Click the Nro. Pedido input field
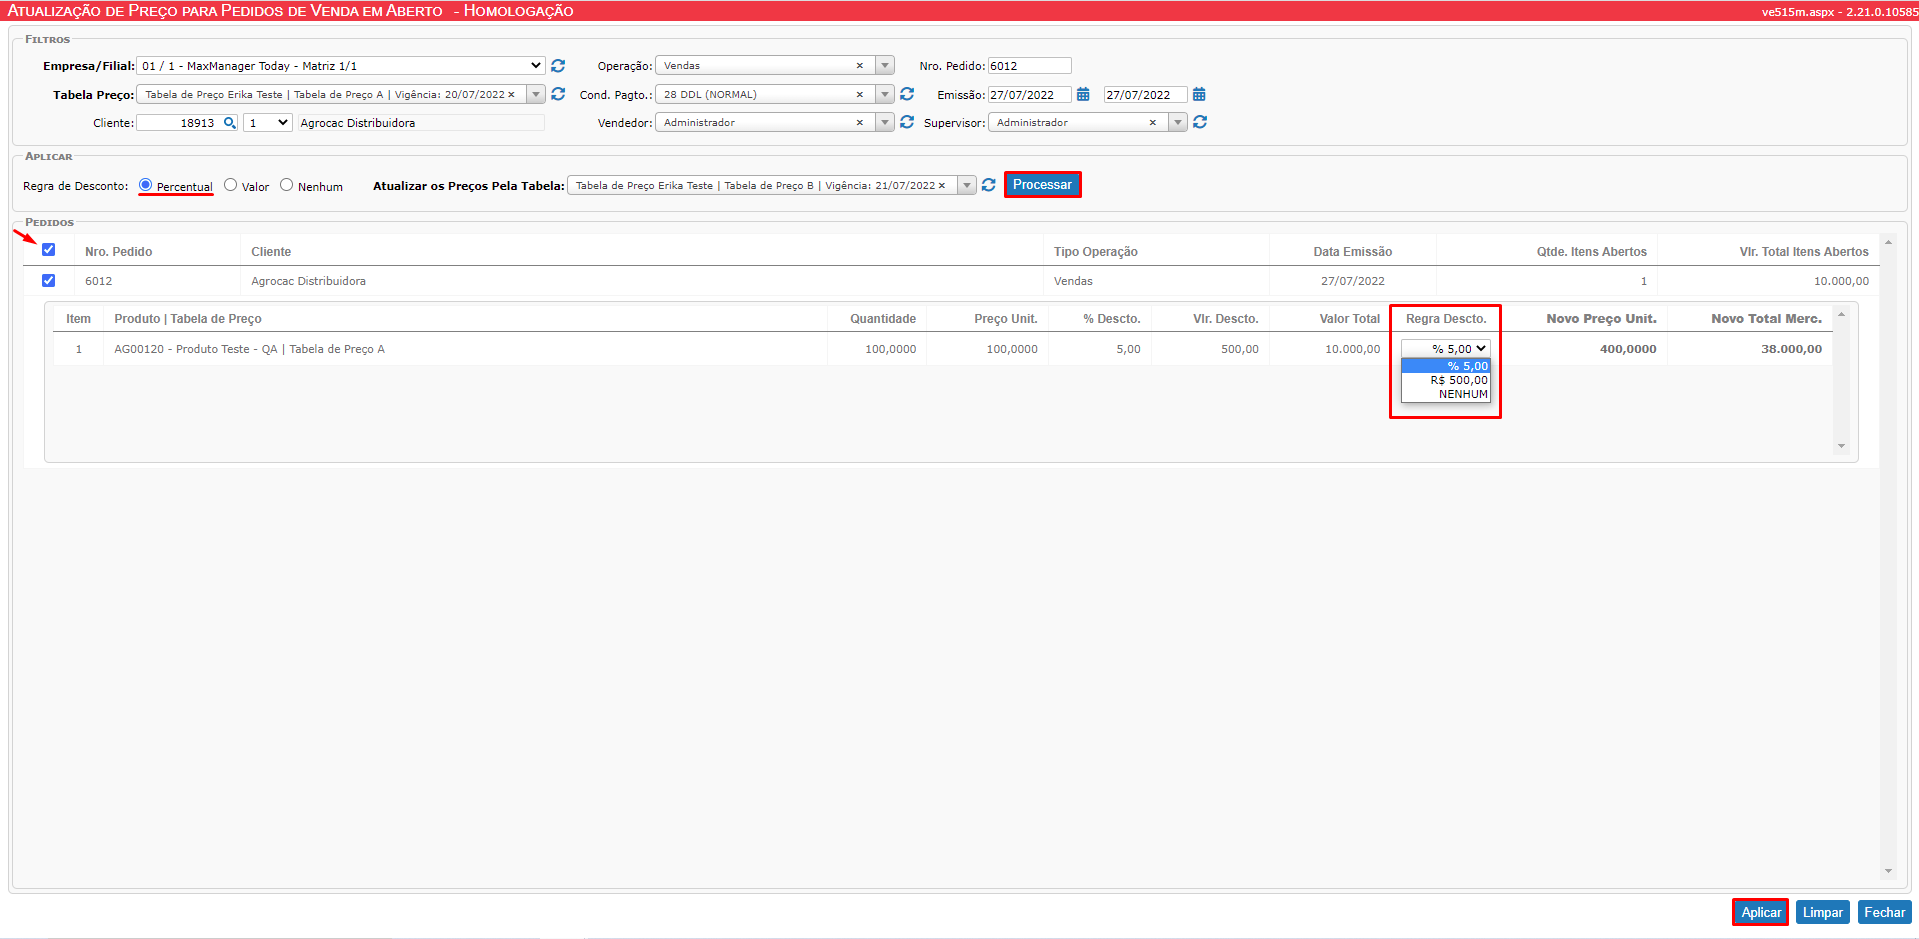1919x939 pixels. (x=1030, y=66)
